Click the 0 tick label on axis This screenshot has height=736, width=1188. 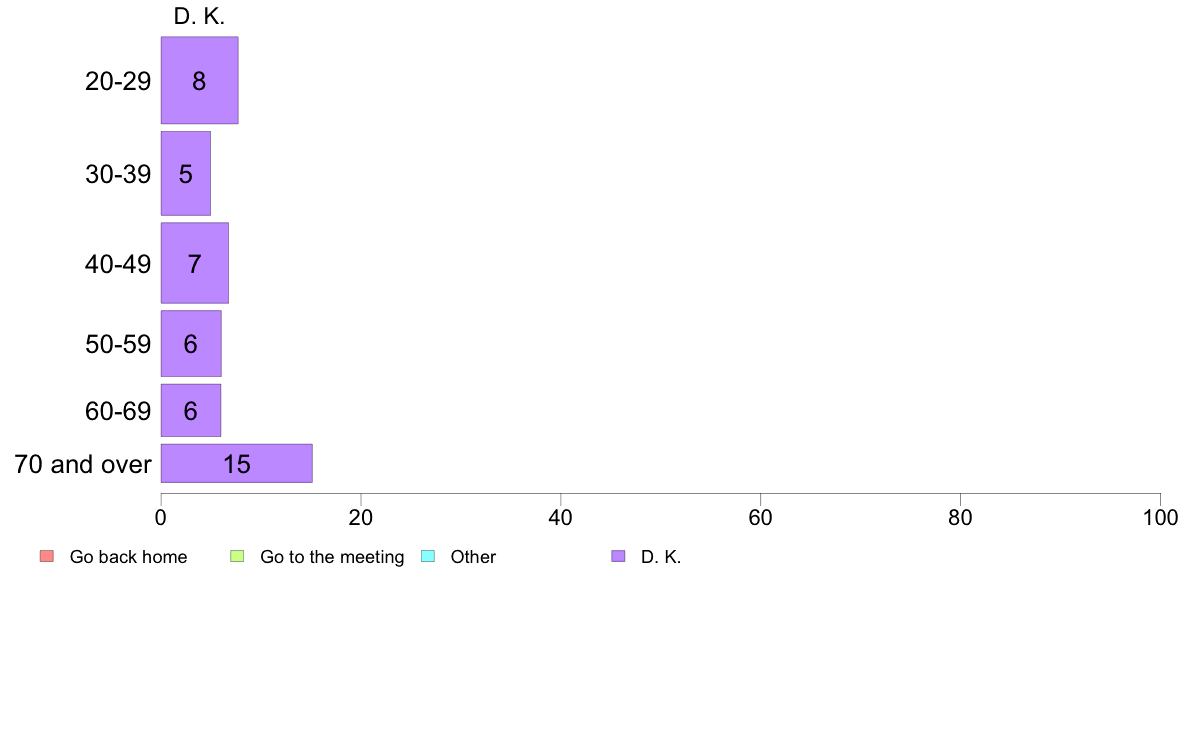[161, 518]
